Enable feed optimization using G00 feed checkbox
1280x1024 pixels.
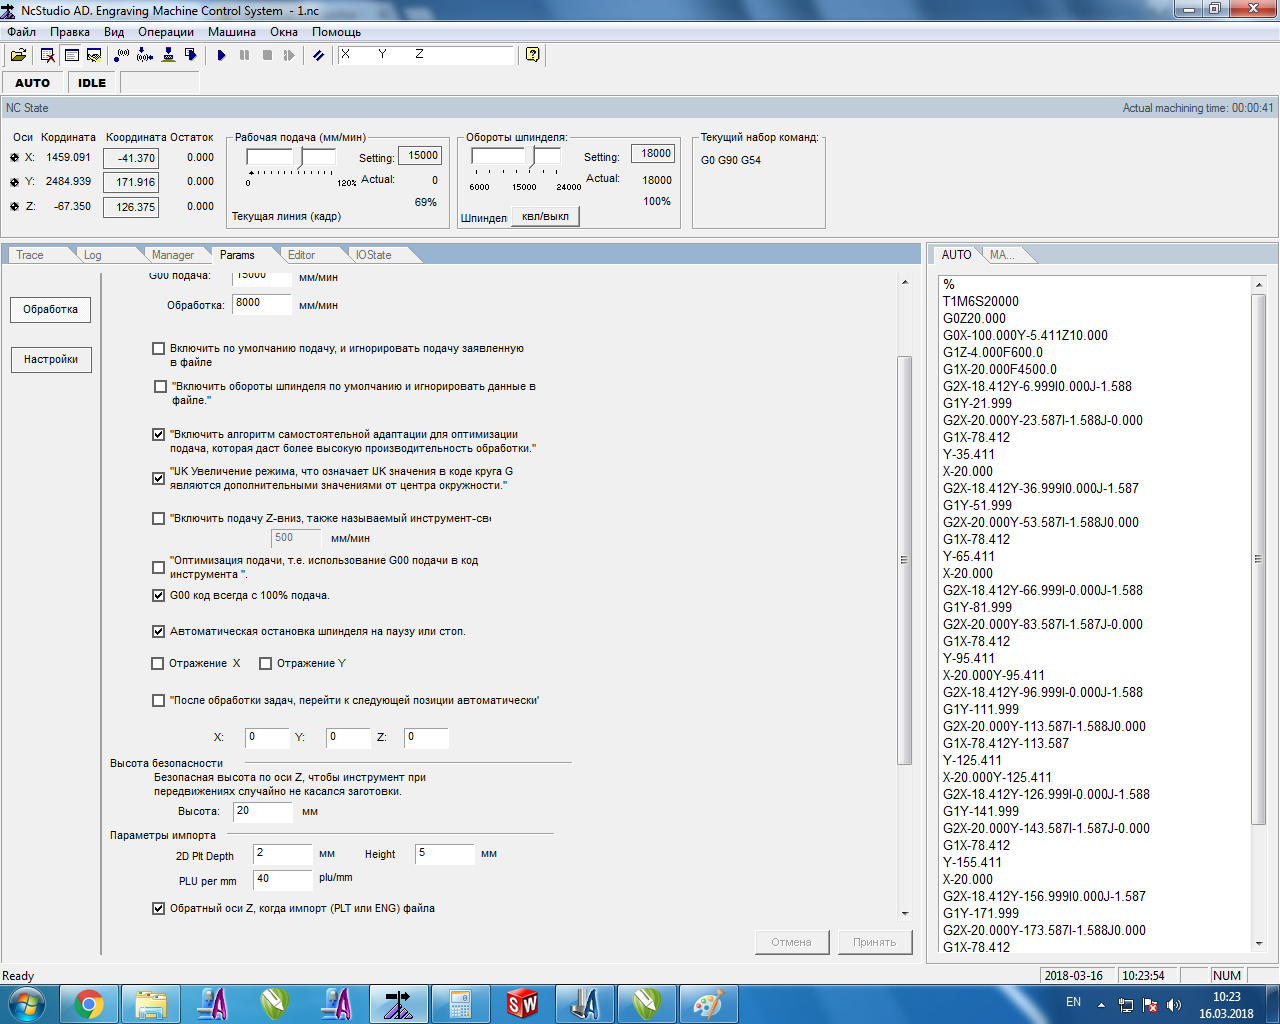click(x=158, y=568)
